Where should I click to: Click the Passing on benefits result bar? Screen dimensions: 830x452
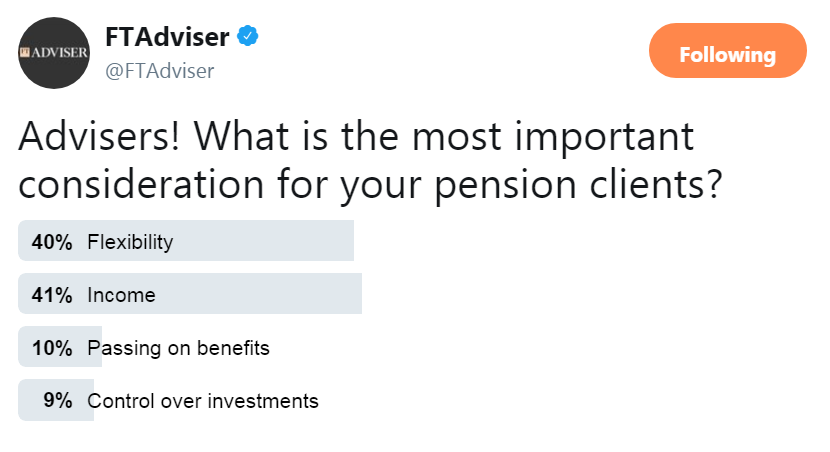coord(60,347)
